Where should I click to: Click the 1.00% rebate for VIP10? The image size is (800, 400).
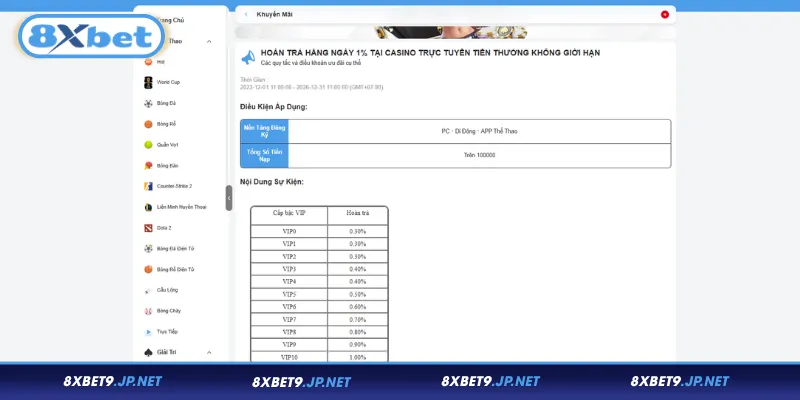pos(358,357)
